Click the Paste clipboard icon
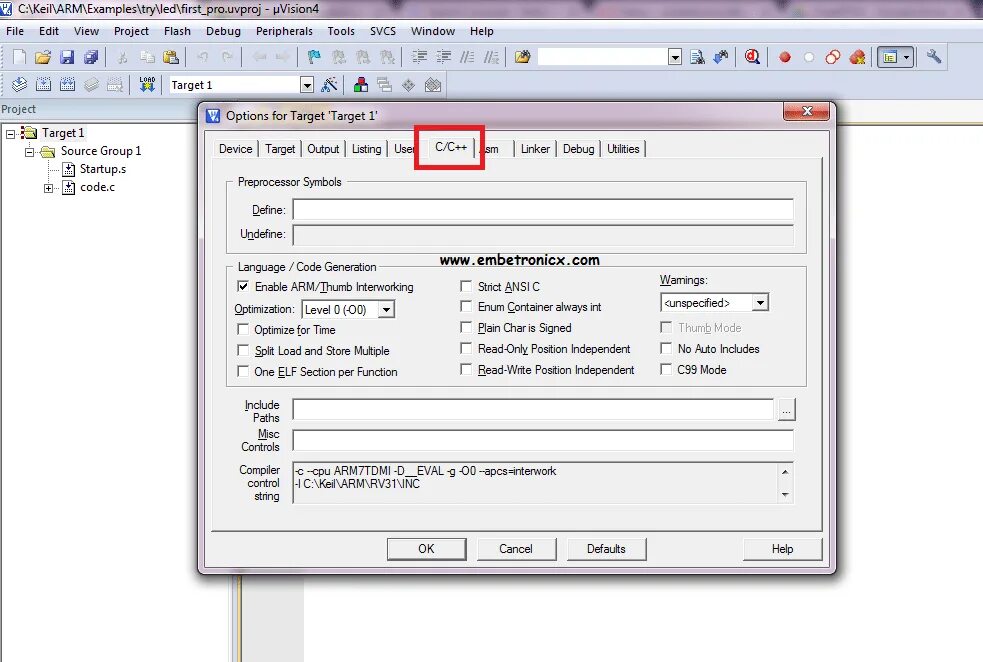 (171, 57)
